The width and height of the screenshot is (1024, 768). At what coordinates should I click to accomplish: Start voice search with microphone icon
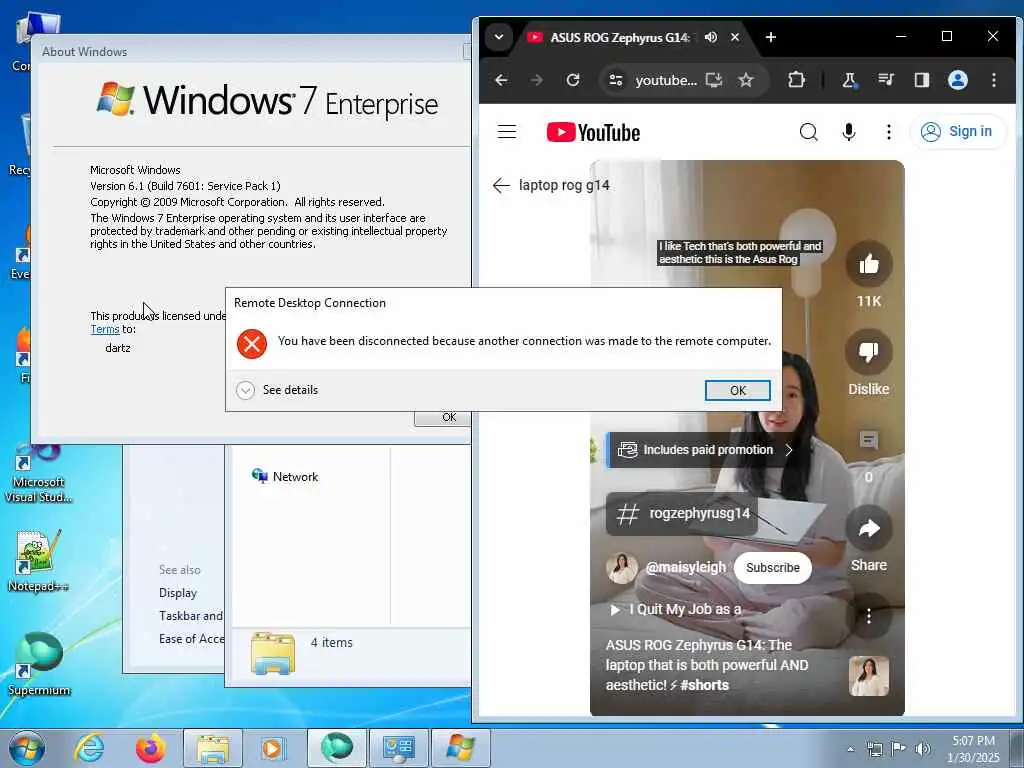848,132
